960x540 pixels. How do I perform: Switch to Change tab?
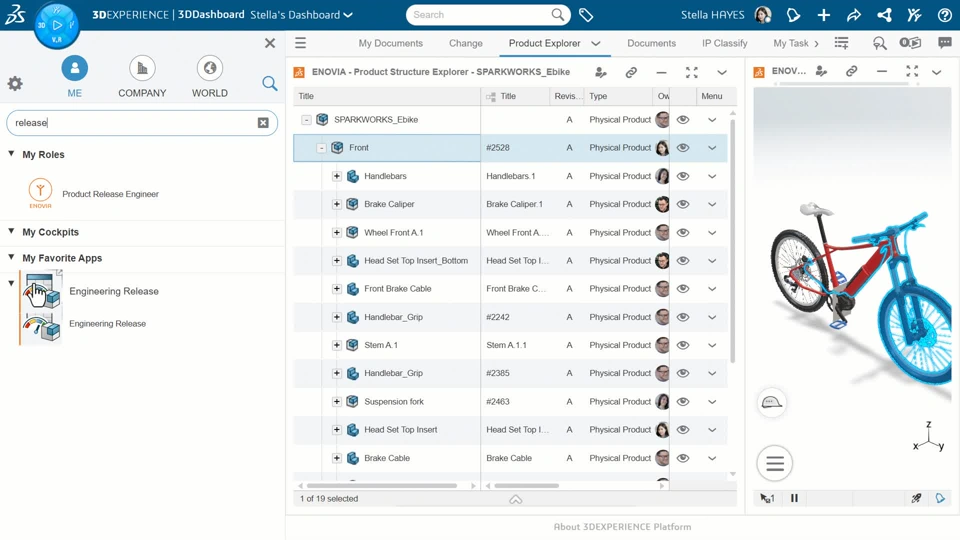coord(466,43)
